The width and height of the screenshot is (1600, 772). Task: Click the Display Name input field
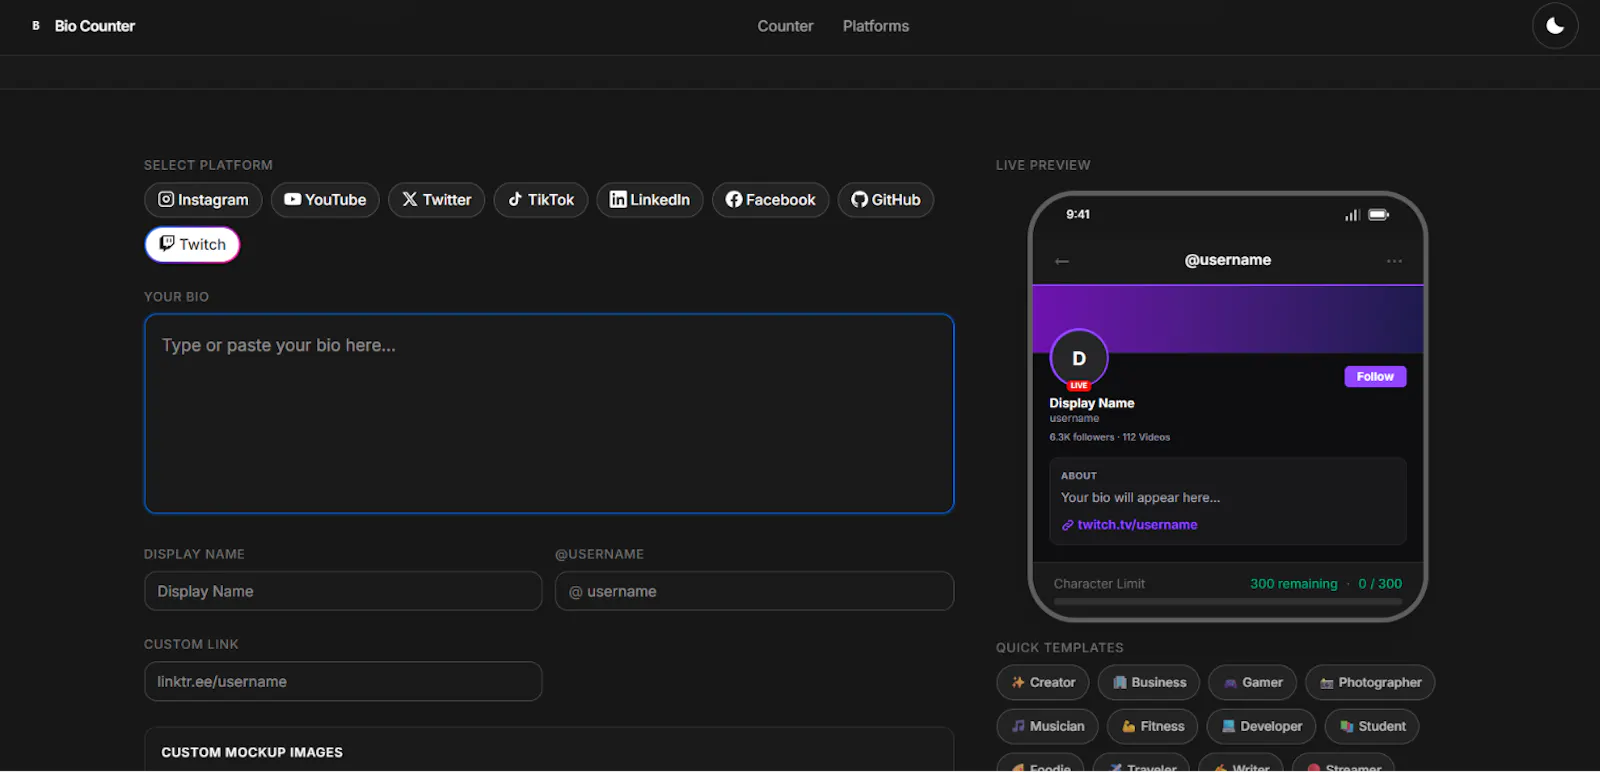[x=343, y=591]
